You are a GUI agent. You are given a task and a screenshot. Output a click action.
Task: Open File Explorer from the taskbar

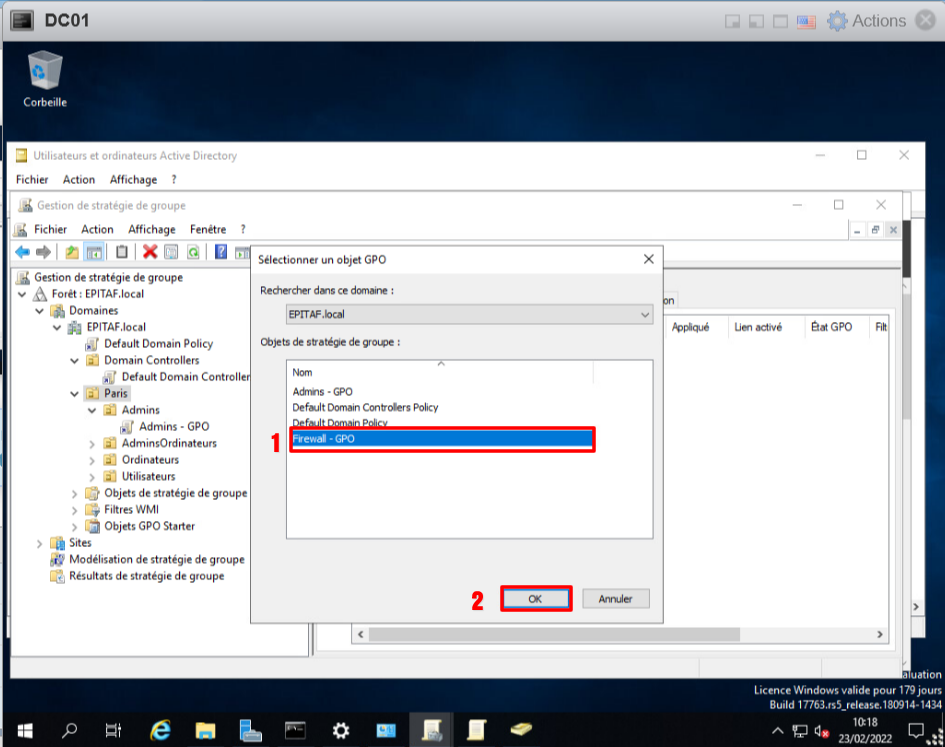(x=205, y=730)
